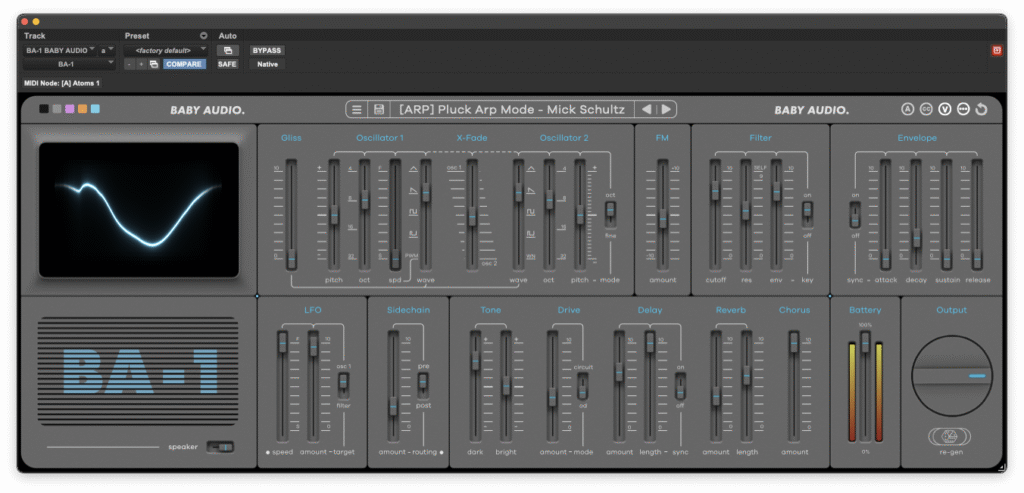Open the BA-1 plugin selector dropdown
Viewport: 1024px width, 493px height.
pyautogui.click(x=69, y=64)
